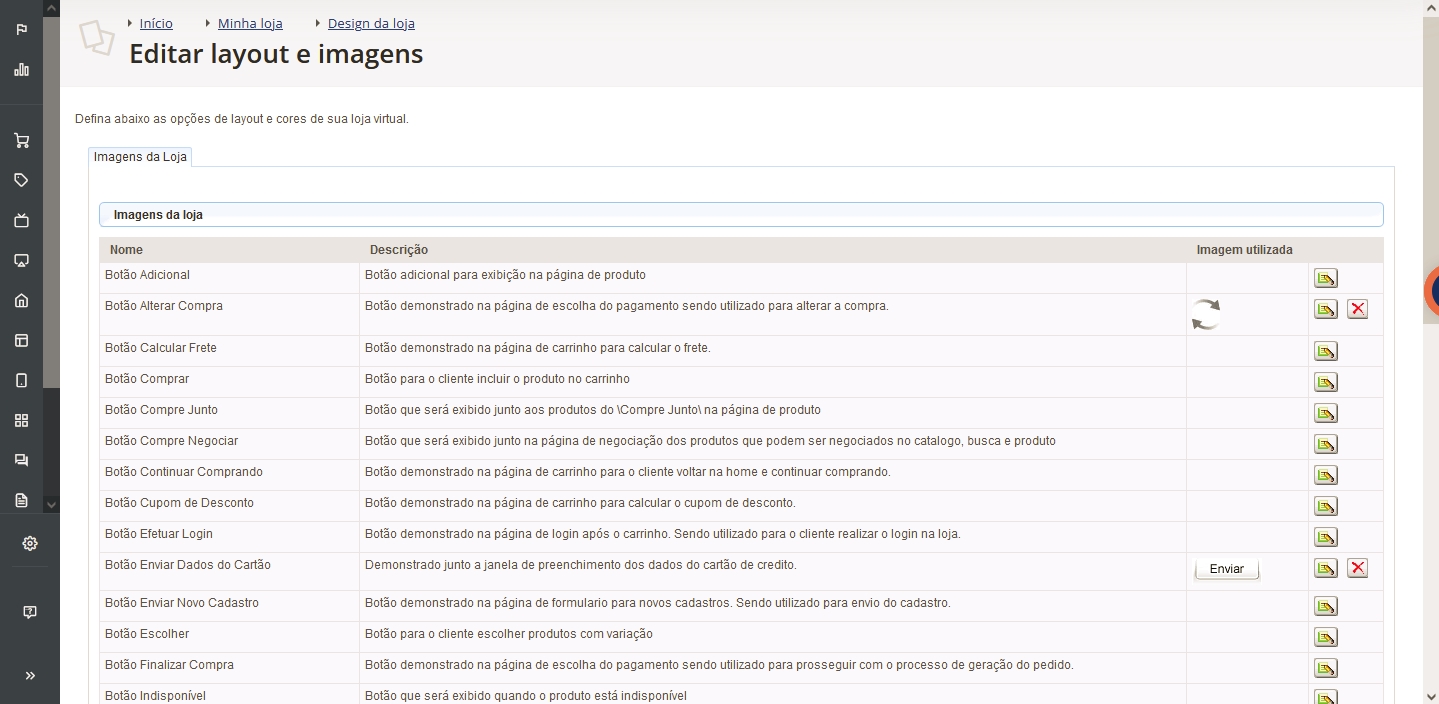Navigate to Minha loja breadcrumb

click(250, 23)
